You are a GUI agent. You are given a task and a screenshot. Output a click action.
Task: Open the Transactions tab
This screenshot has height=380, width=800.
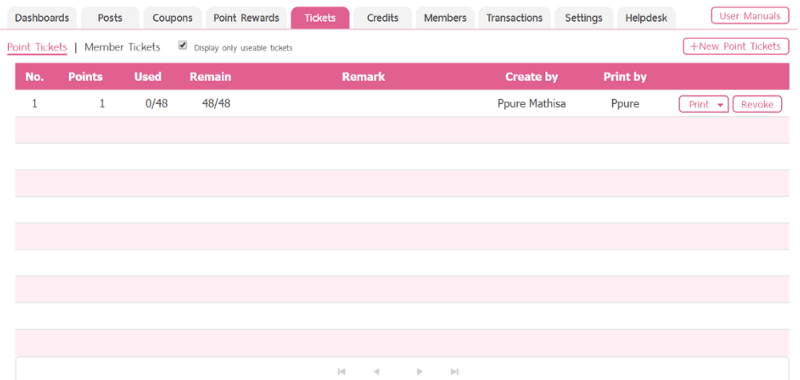(x=514, y=18)
